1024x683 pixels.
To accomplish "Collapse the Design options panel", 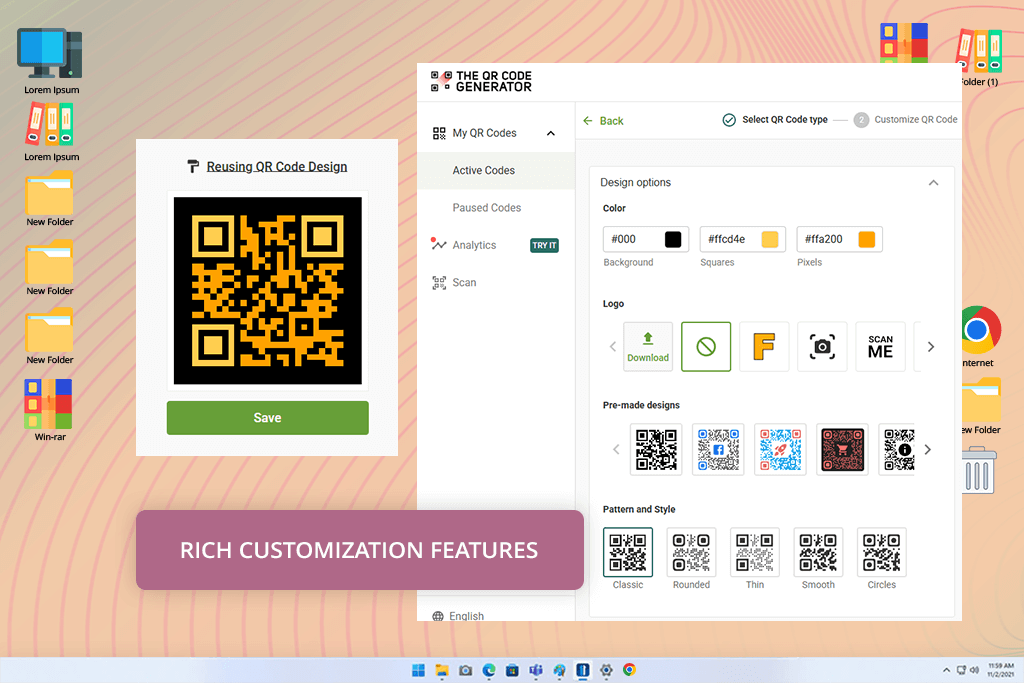I will pyautogui.click(x=933, y=183).
